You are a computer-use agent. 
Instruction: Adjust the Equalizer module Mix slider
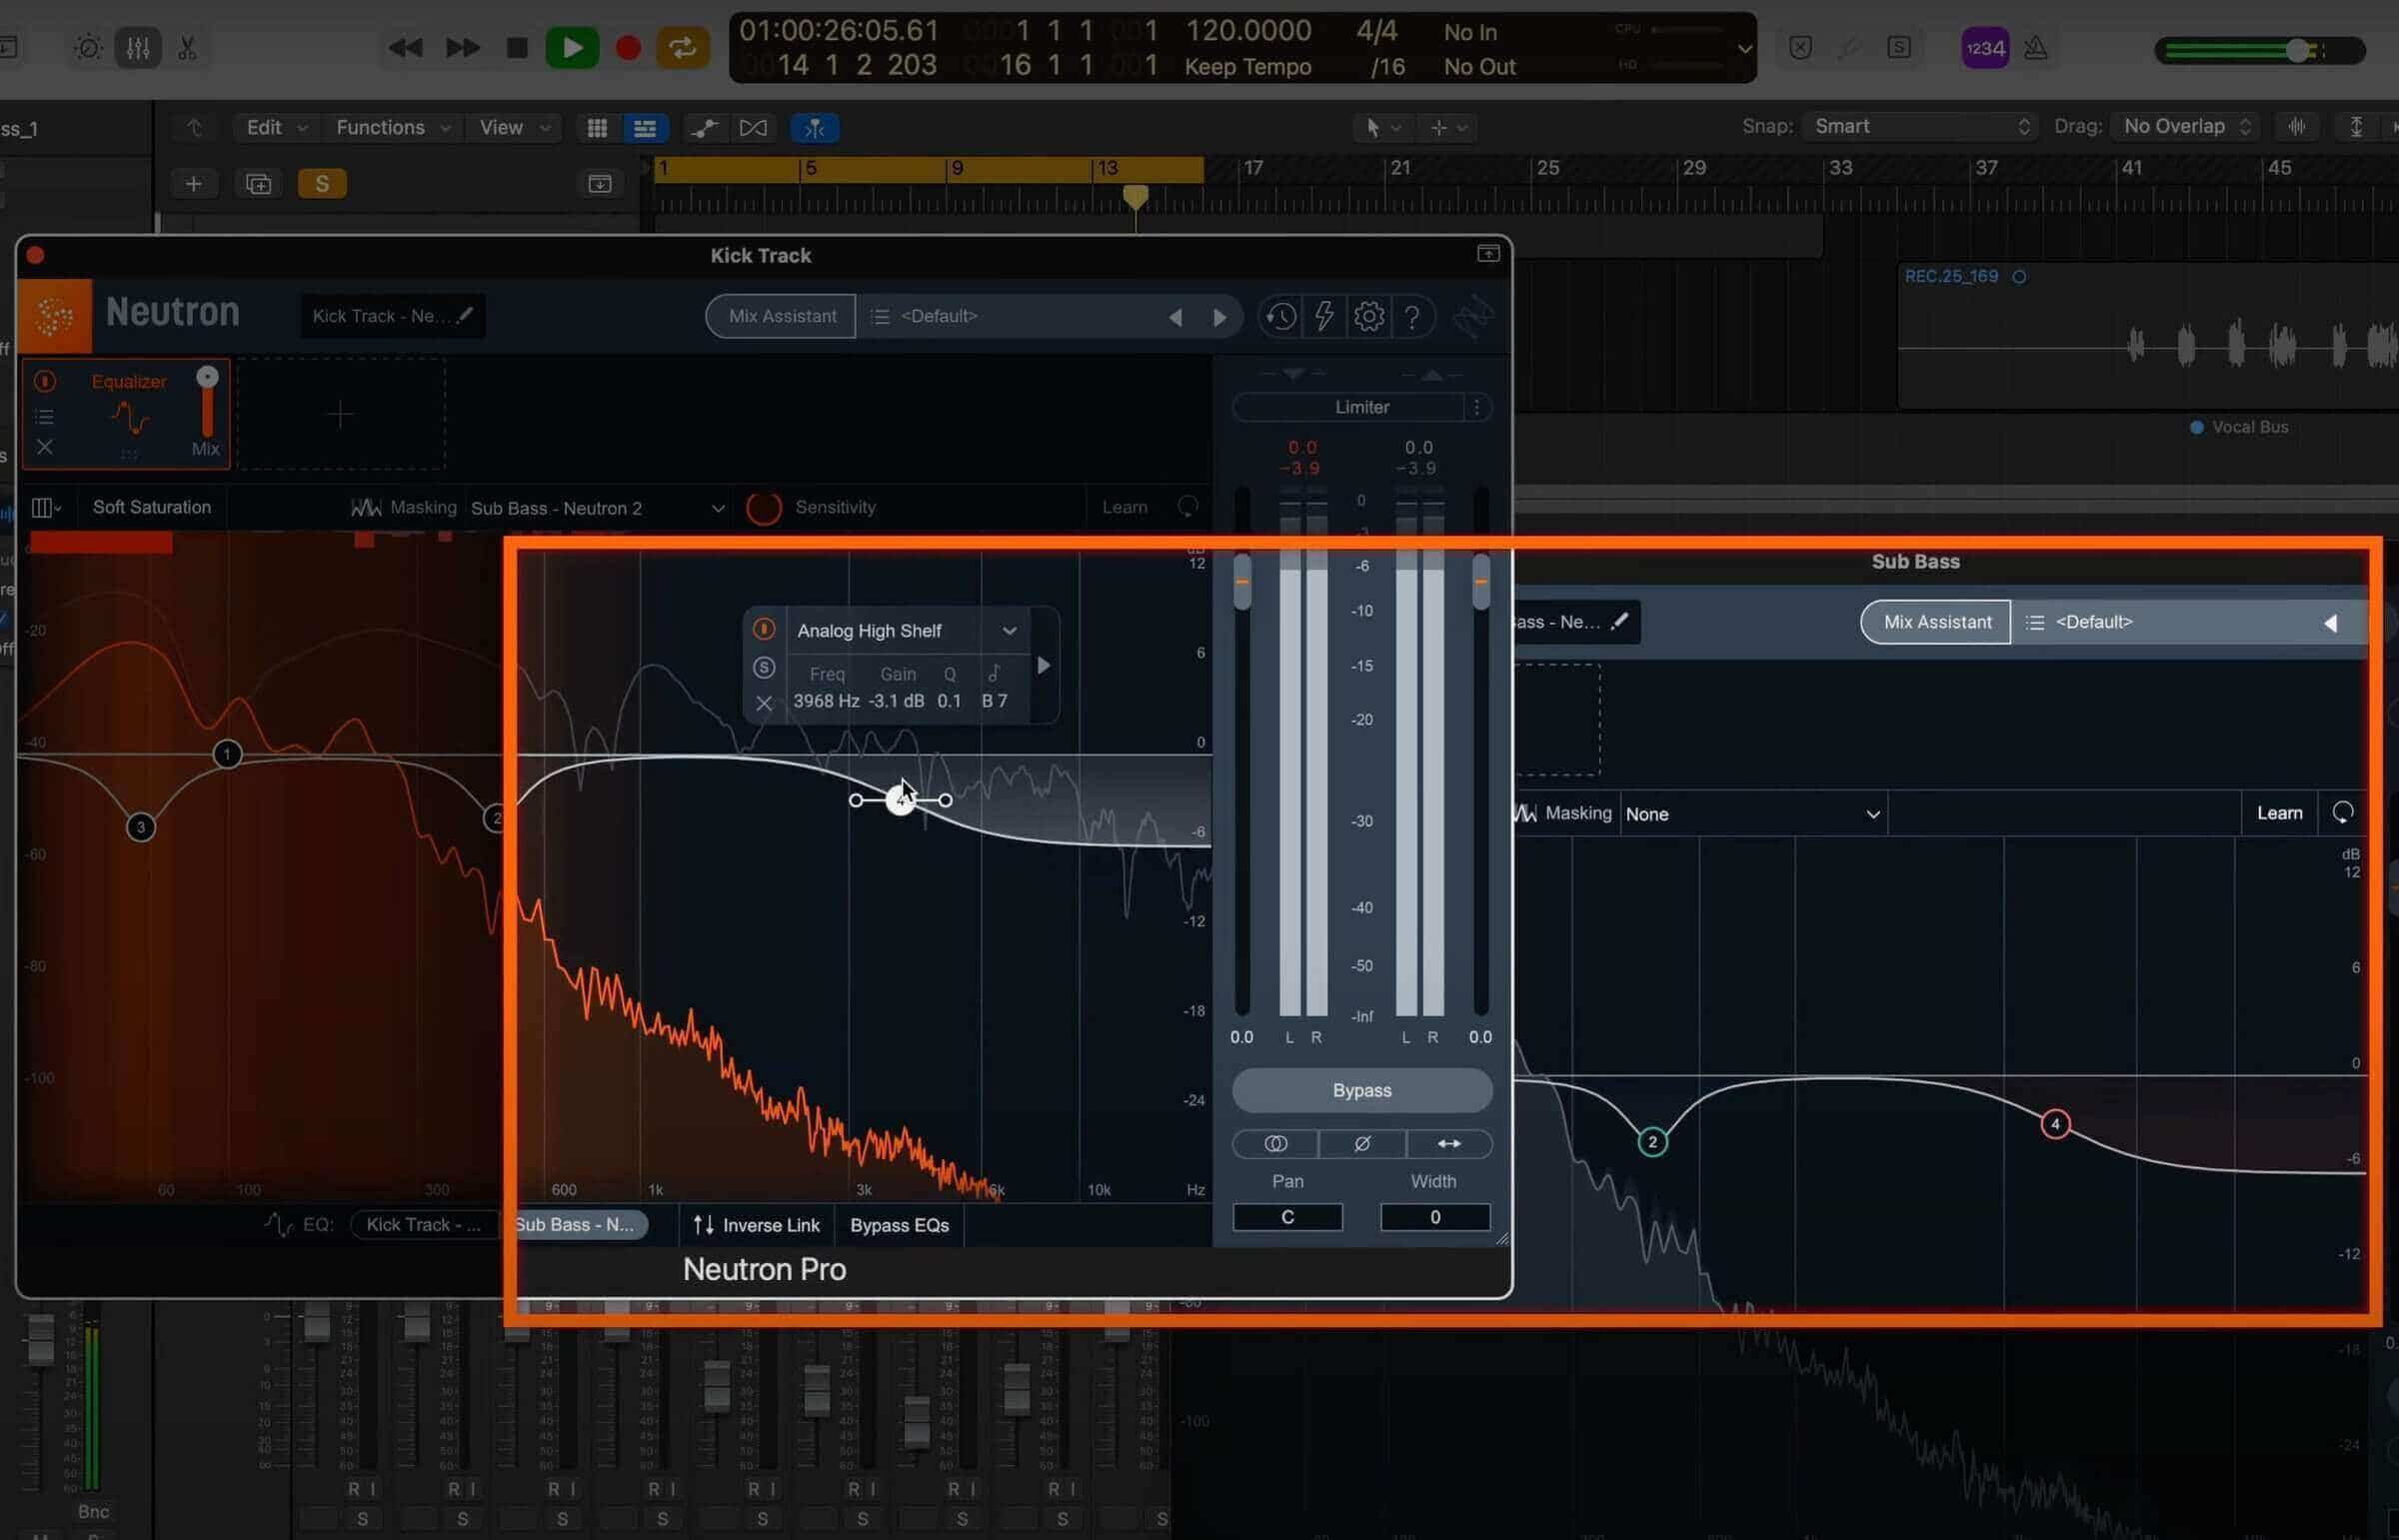click(x=207, y=402)
